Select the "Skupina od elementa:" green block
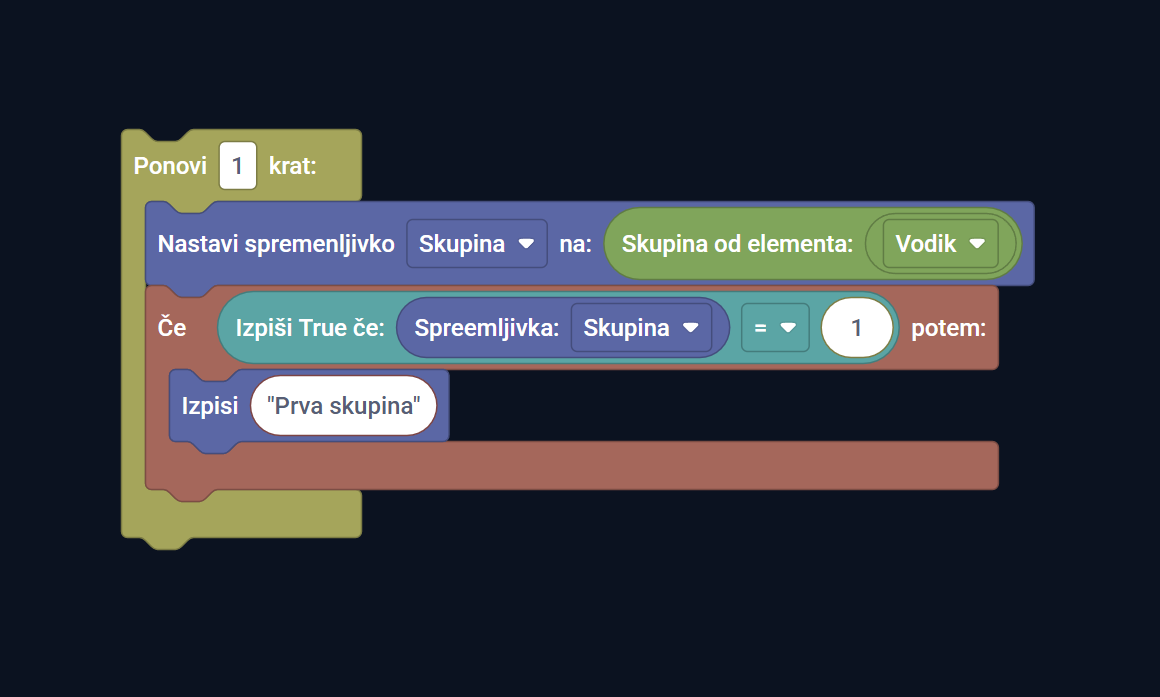1160x697 pixels. [x=736, y=244]
